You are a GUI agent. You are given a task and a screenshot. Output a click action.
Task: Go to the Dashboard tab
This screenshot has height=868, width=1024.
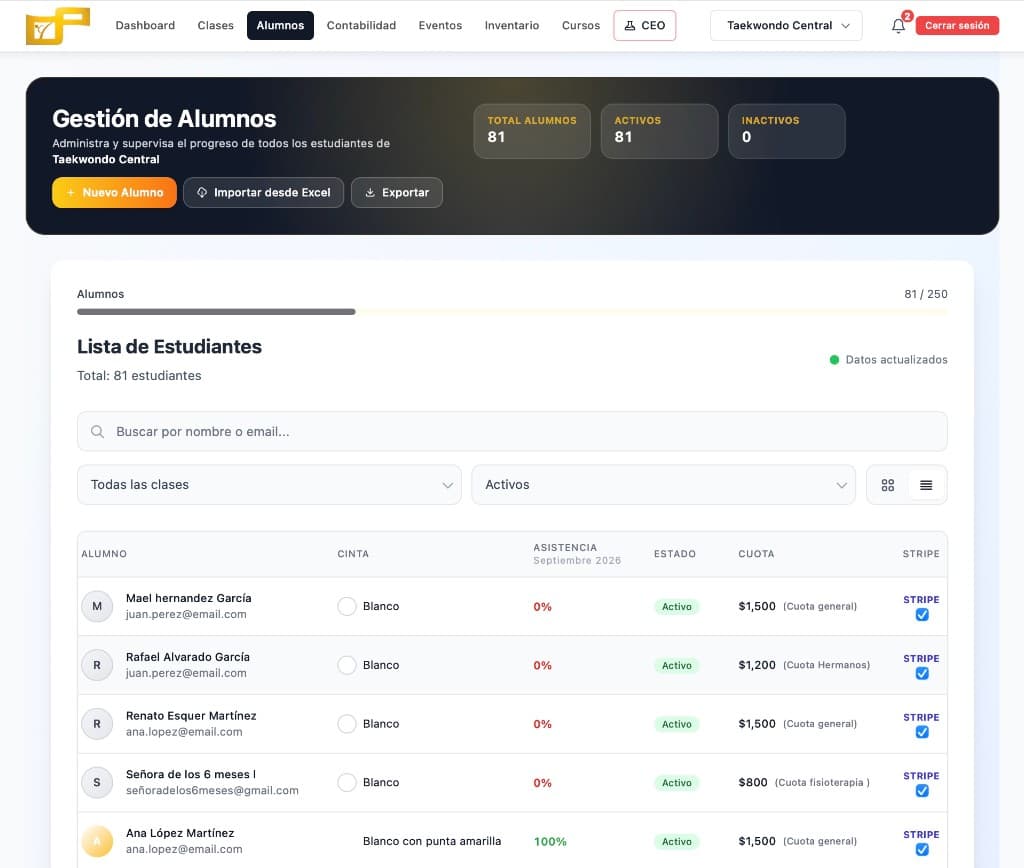click(145, 25)
